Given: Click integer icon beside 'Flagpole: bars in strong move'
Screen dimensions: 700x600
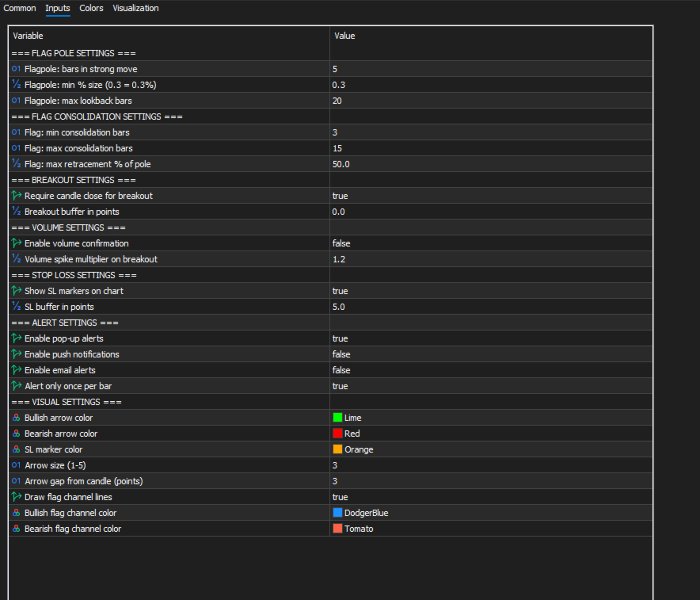Looking at the screenshot, I should (x=16, y=69).
